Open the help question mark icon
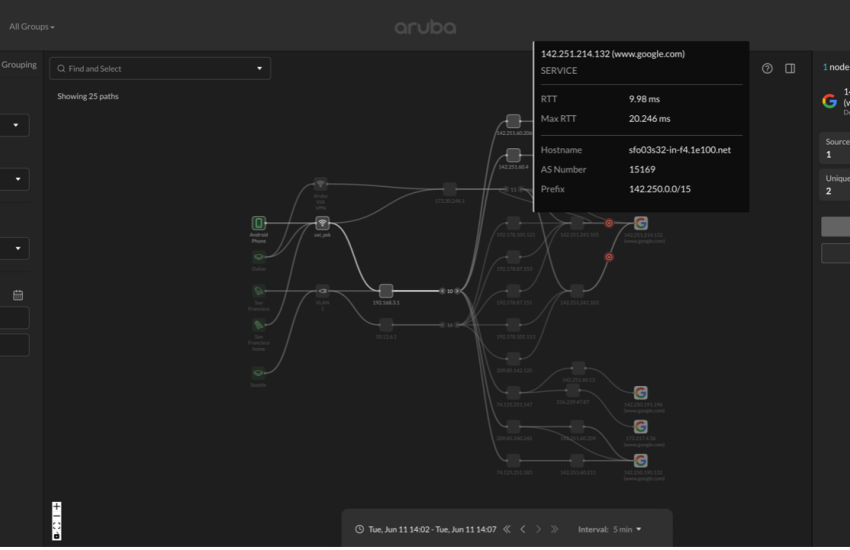 [x=767, y=69]
